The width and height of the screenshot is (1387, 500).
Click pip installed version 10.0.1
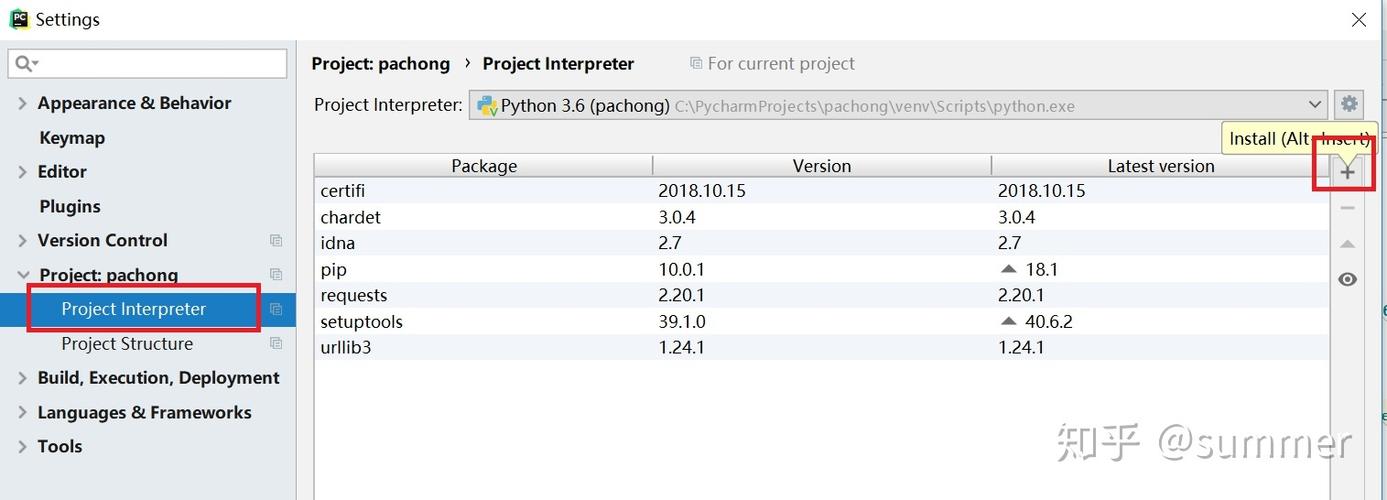(682, 270)
